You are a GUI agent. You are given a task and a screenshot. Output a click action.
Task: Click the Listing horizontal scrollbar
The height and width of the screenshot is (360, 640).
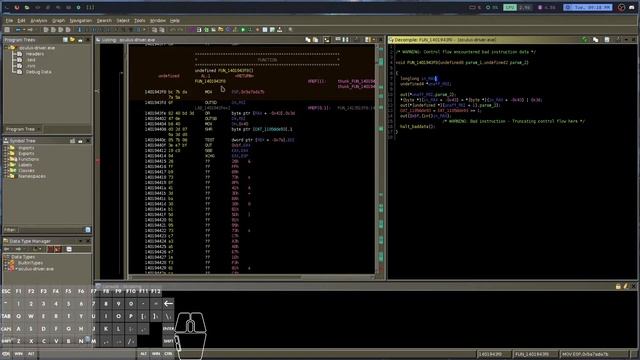tap(250, 277)
